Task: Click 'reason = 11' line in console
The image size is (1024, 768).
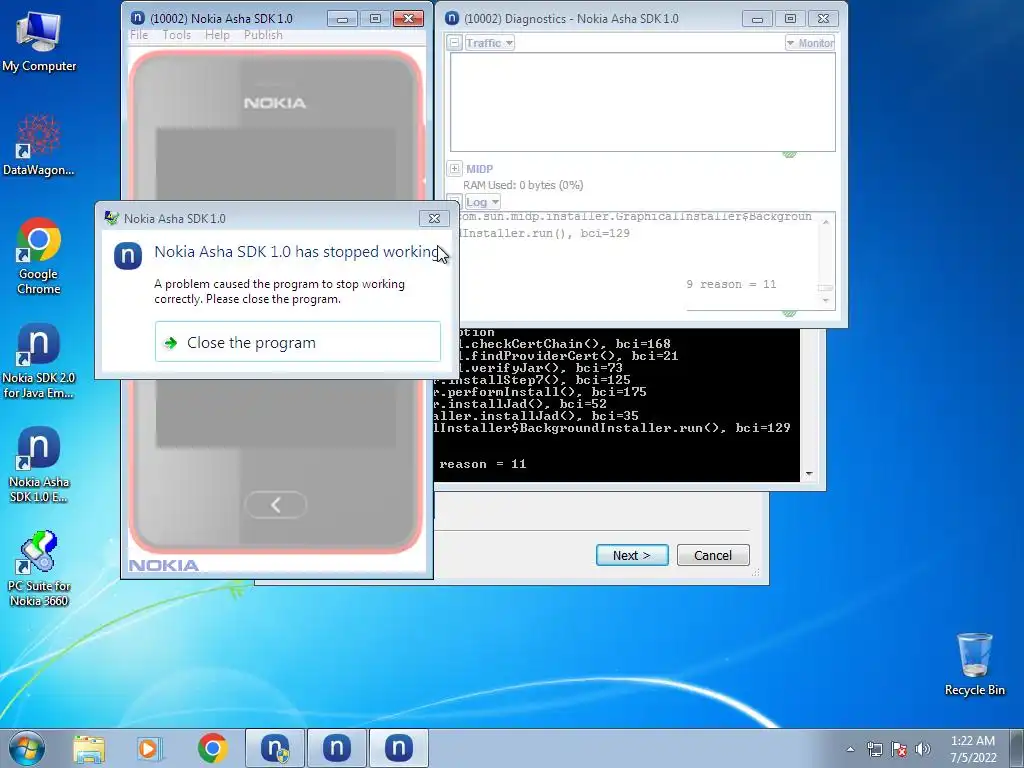Action: click(x=483, y=464)
